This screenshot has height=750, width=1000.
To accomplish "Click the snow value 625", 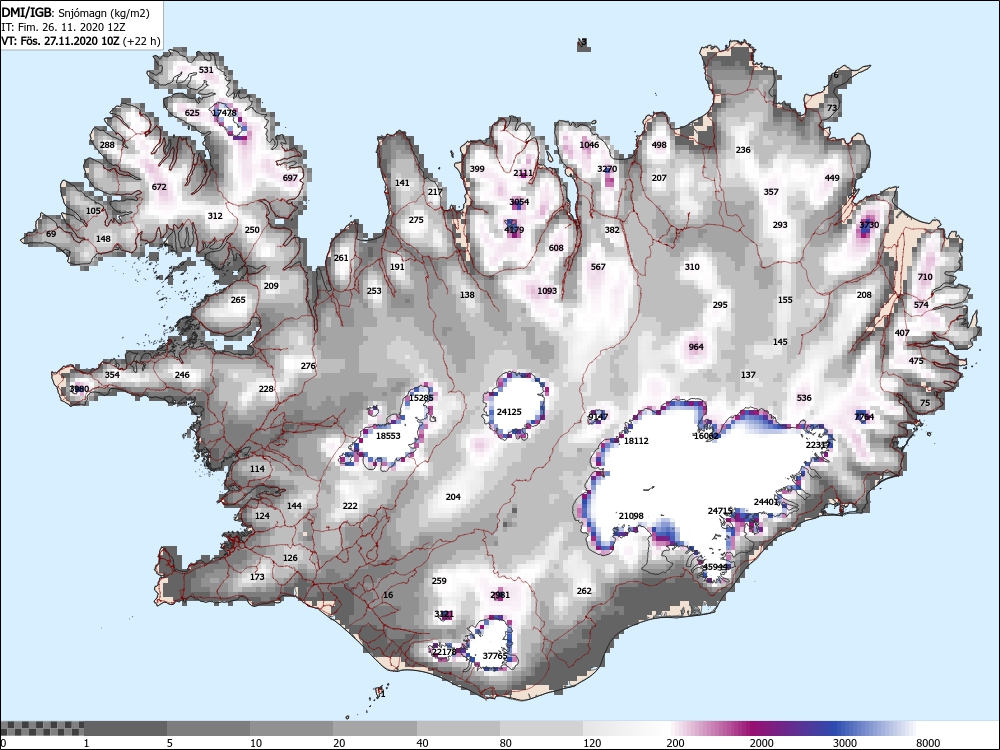I will pyautogui.click(x=192, y=113).
